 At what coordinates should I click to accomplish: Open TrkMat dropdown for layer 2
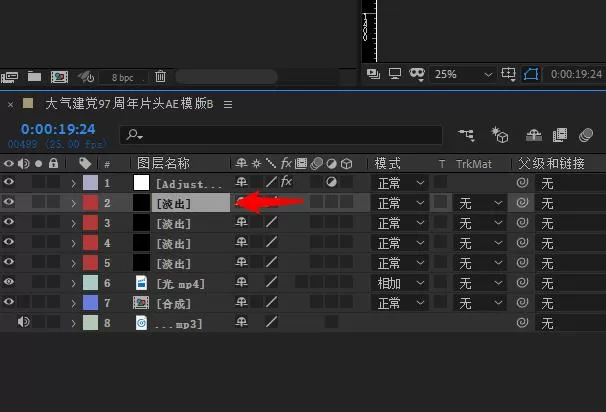pyautogui.click(x=480, y=203)
